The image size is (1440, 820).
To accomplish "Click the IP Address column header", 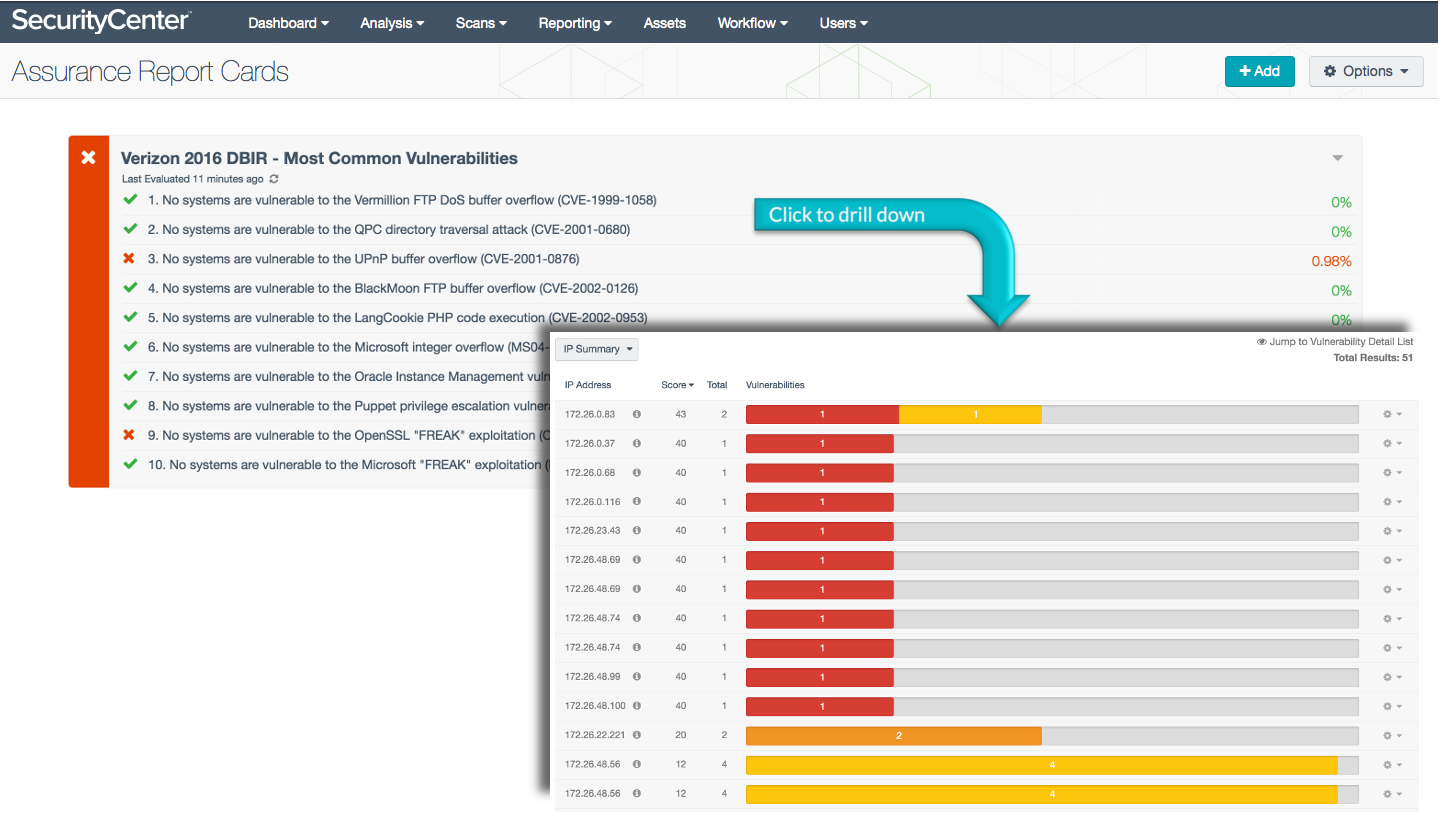I will click(x=588, y=385).
